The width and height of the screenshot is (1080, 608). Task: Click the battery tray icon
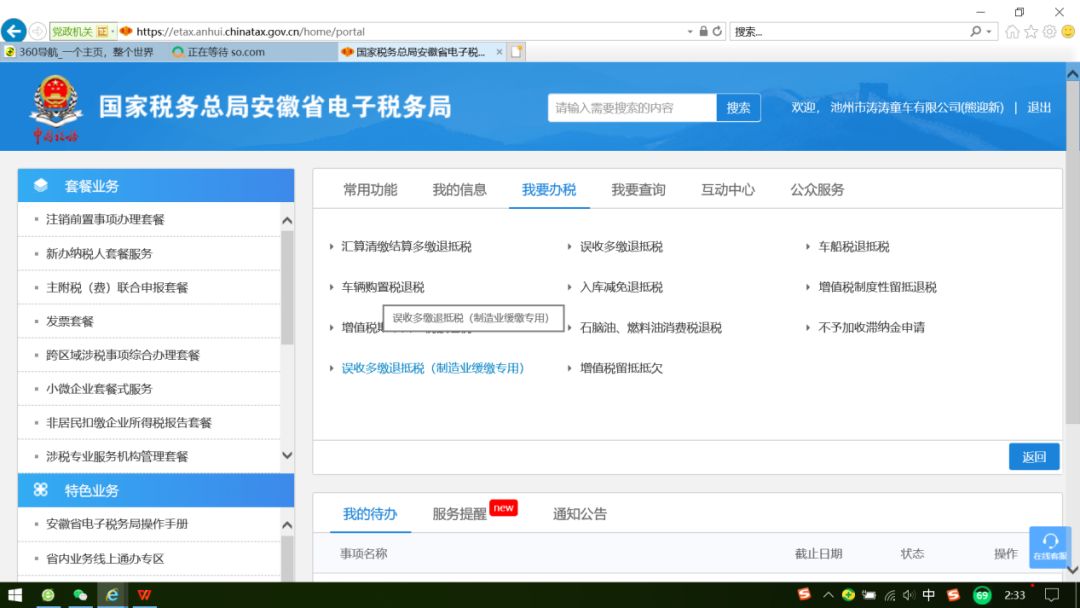point(869,595)
